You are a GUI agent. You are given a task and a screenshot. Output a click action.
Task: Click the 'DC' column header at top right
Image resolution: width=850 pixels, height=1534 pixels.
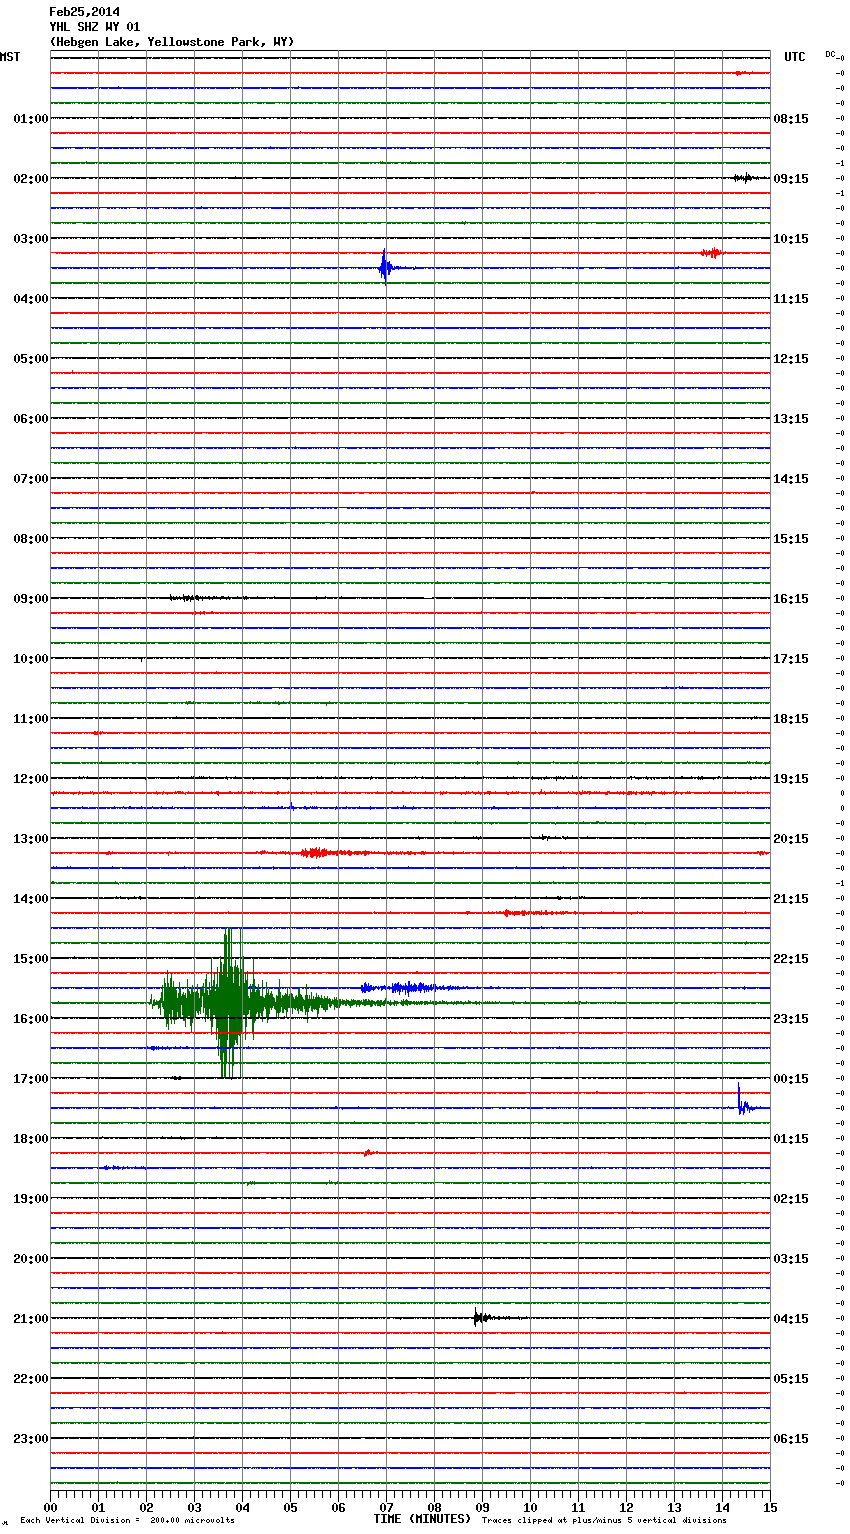830,54
